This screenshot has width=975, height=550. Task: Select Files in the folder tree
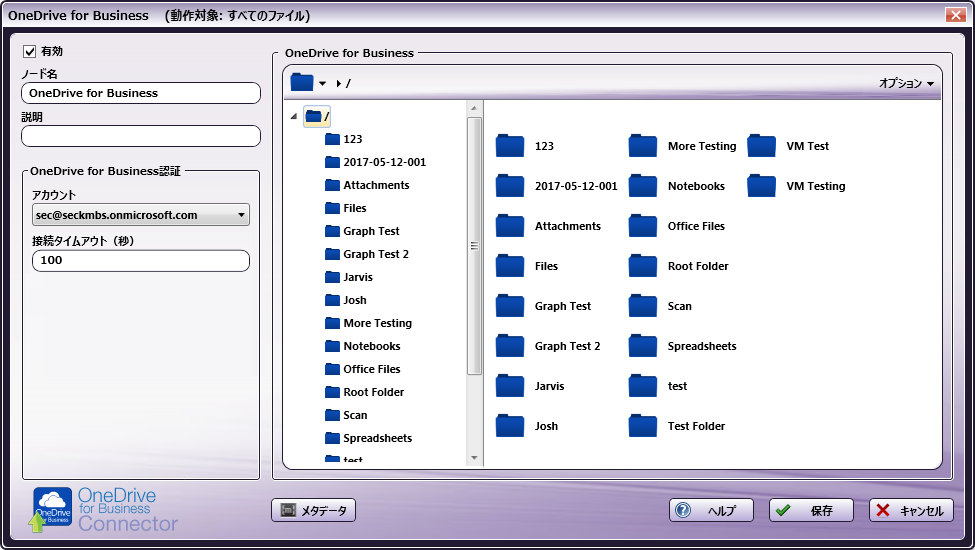coord(346,208)
